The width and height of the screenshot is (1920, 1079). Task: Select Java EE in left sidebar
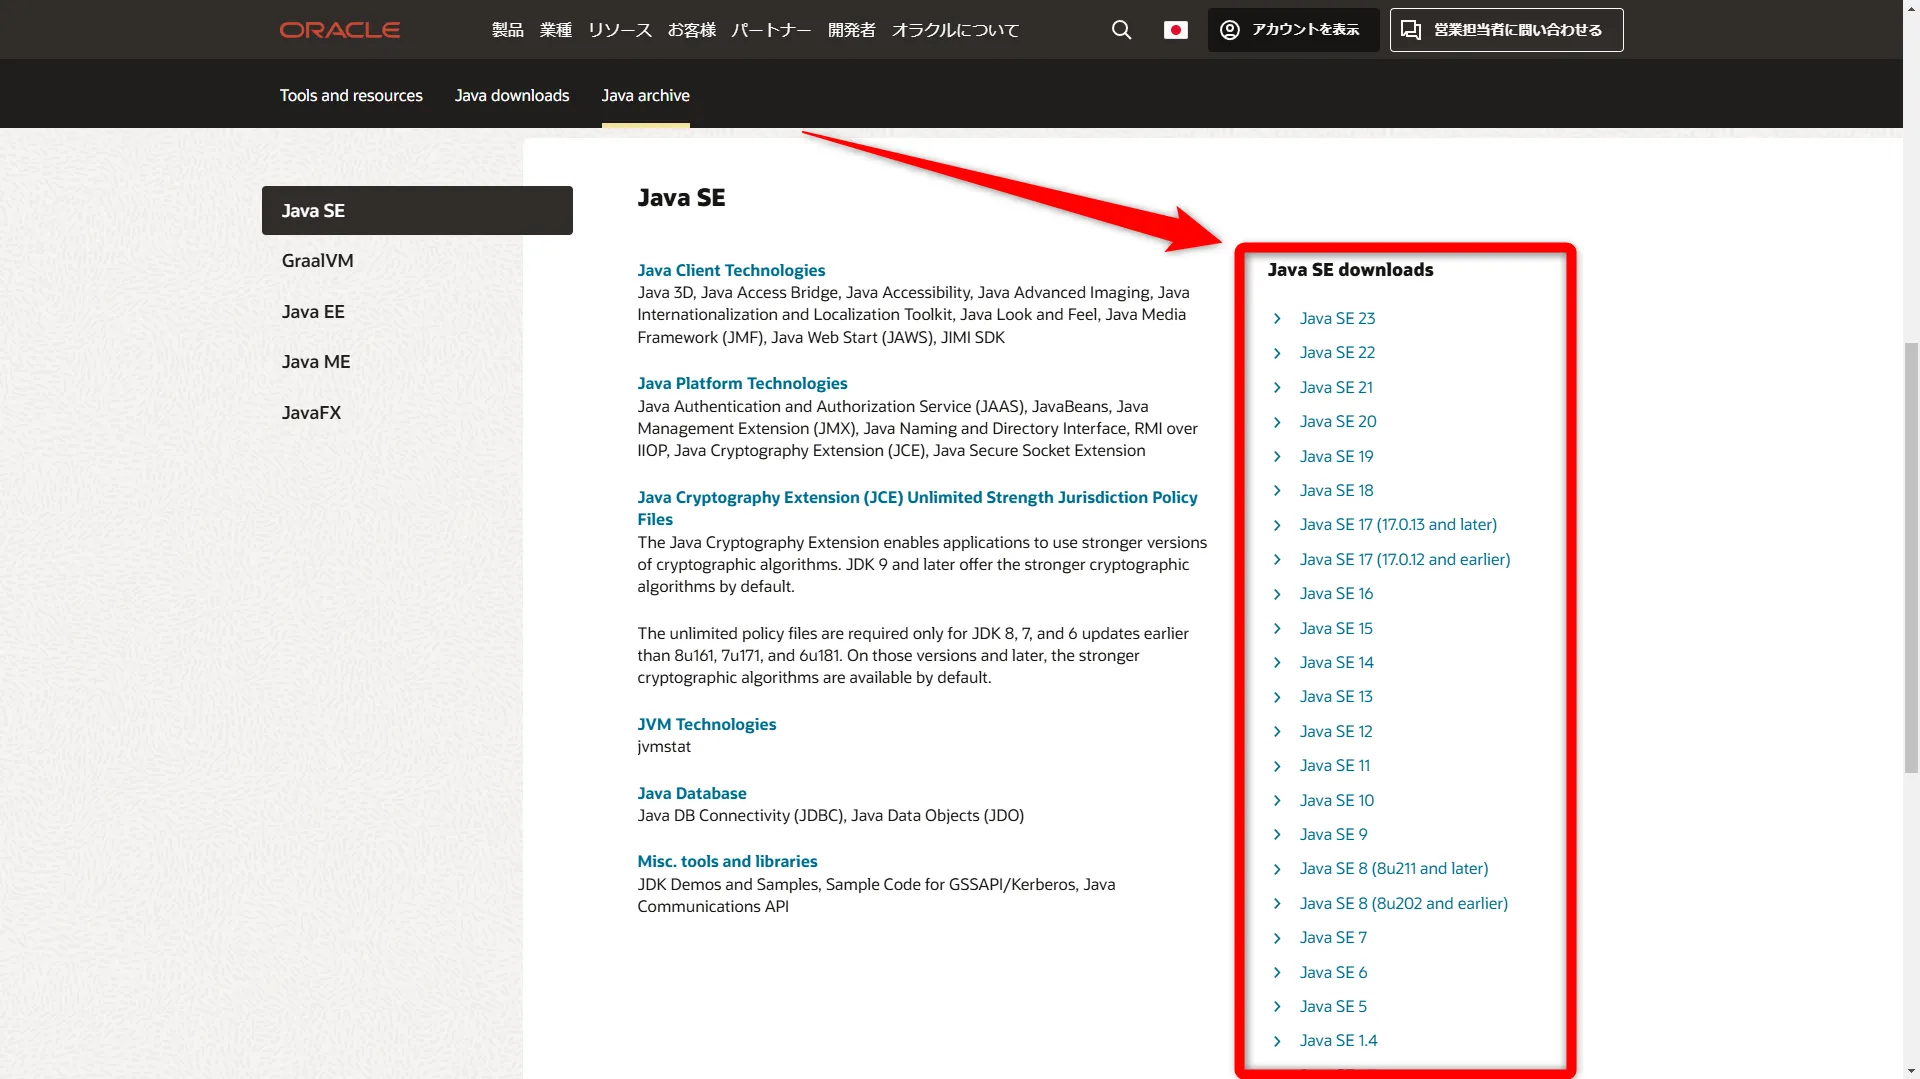[313, 312]
